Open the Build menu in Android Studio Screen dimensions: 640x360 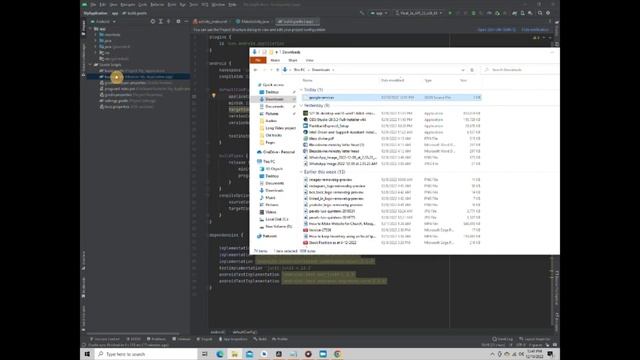(172, 4)
